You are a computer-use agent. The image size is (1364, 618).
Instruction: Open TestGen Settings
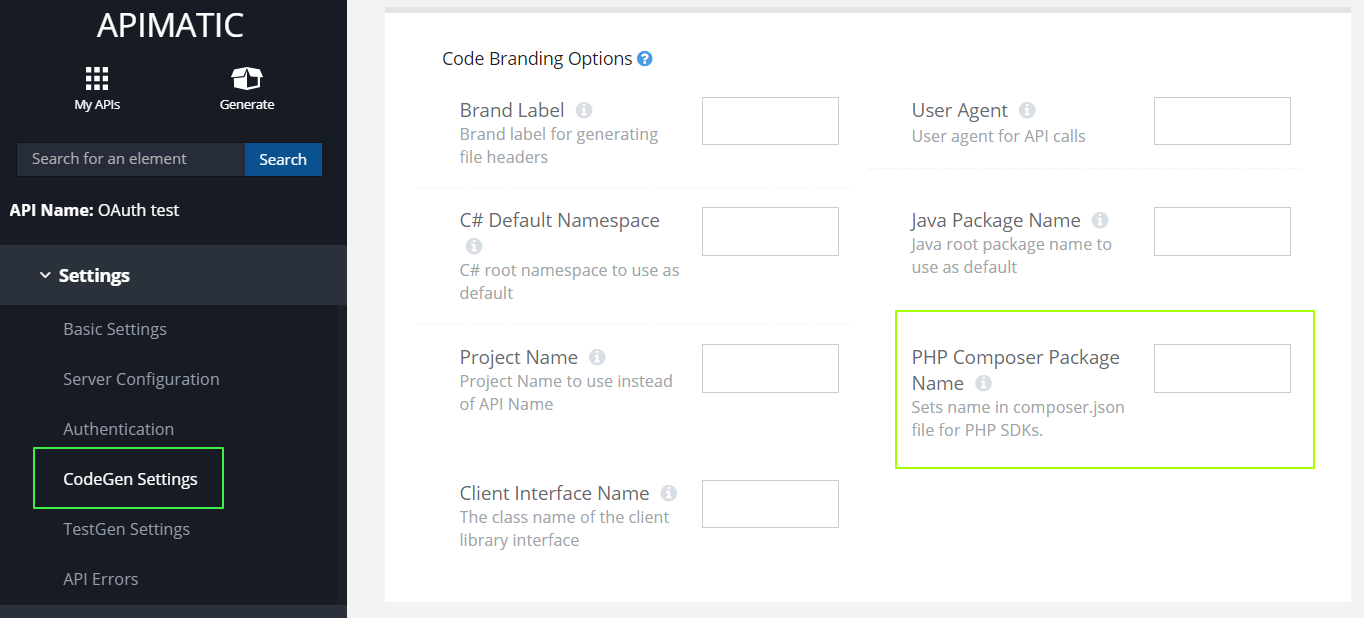[x=126, y=529]
